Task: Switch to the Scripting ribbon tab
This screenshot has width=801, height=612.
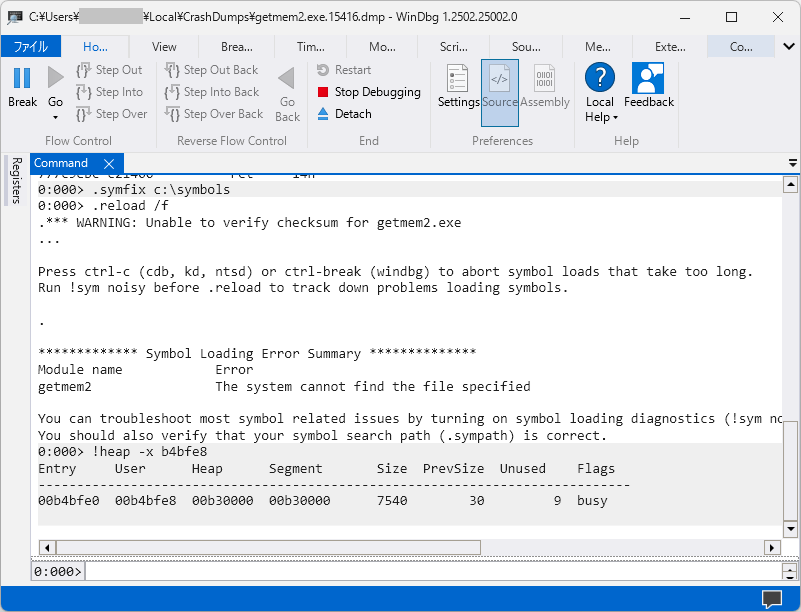Action: pos(454,46)
